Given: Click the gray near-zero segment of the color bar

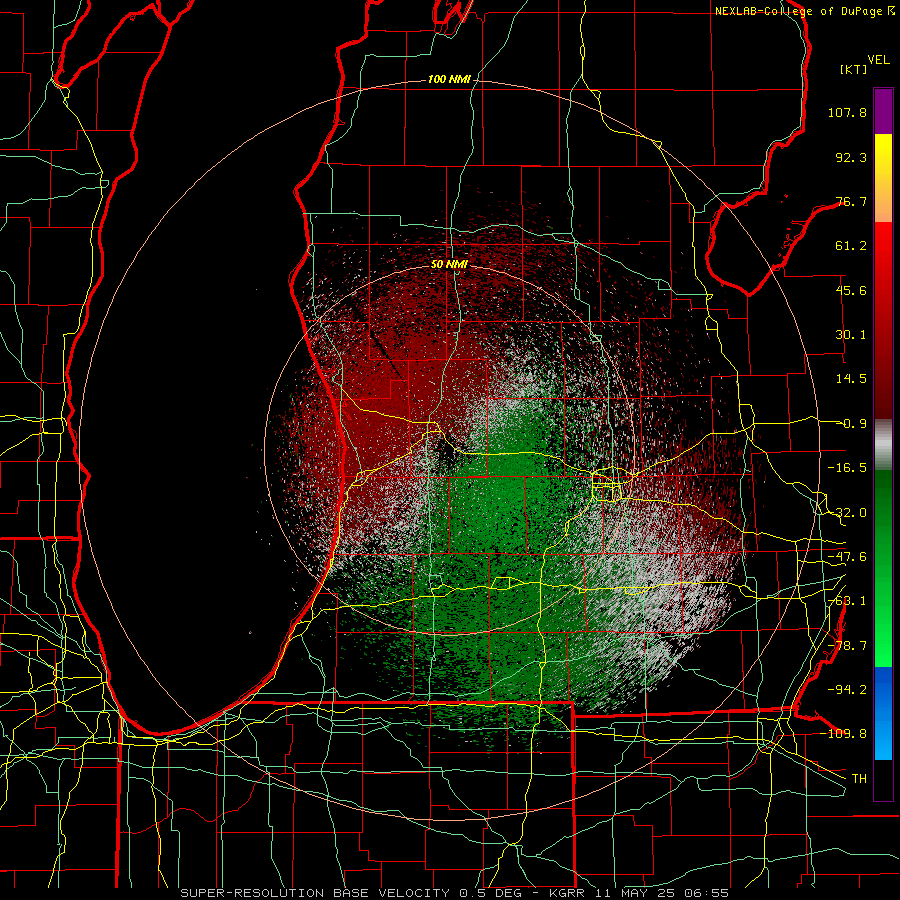Looking at the screenshot, I should [x=883, y=445].
